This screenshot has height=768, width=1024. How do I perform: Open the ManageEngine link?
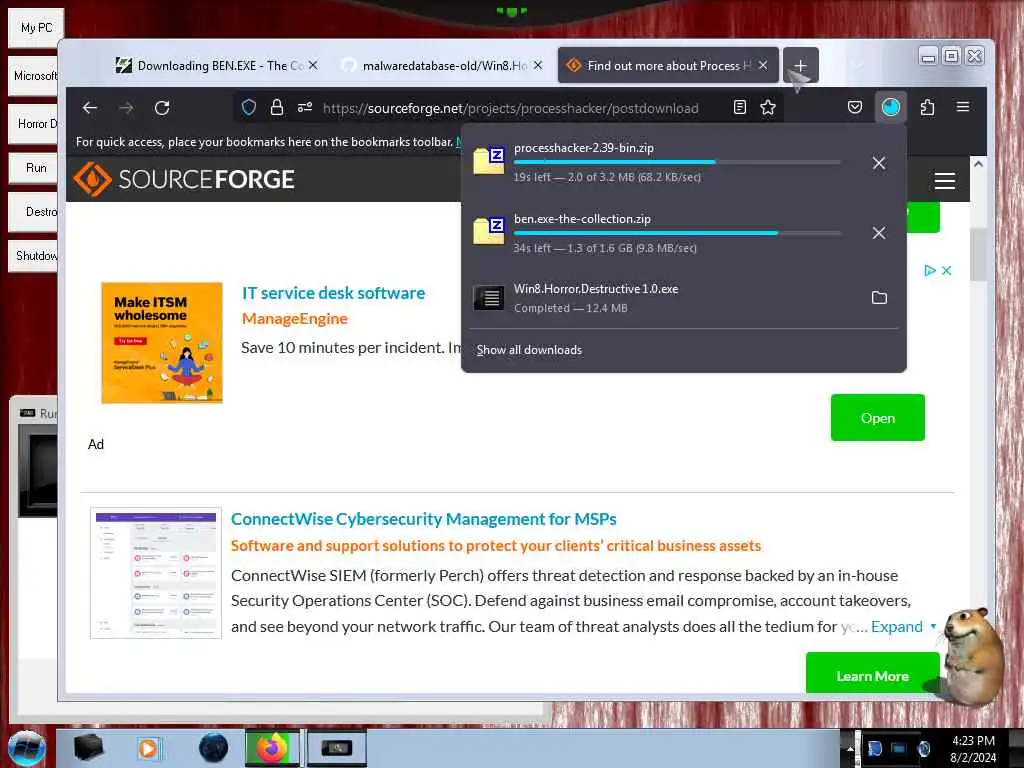(x=295, y=319)
